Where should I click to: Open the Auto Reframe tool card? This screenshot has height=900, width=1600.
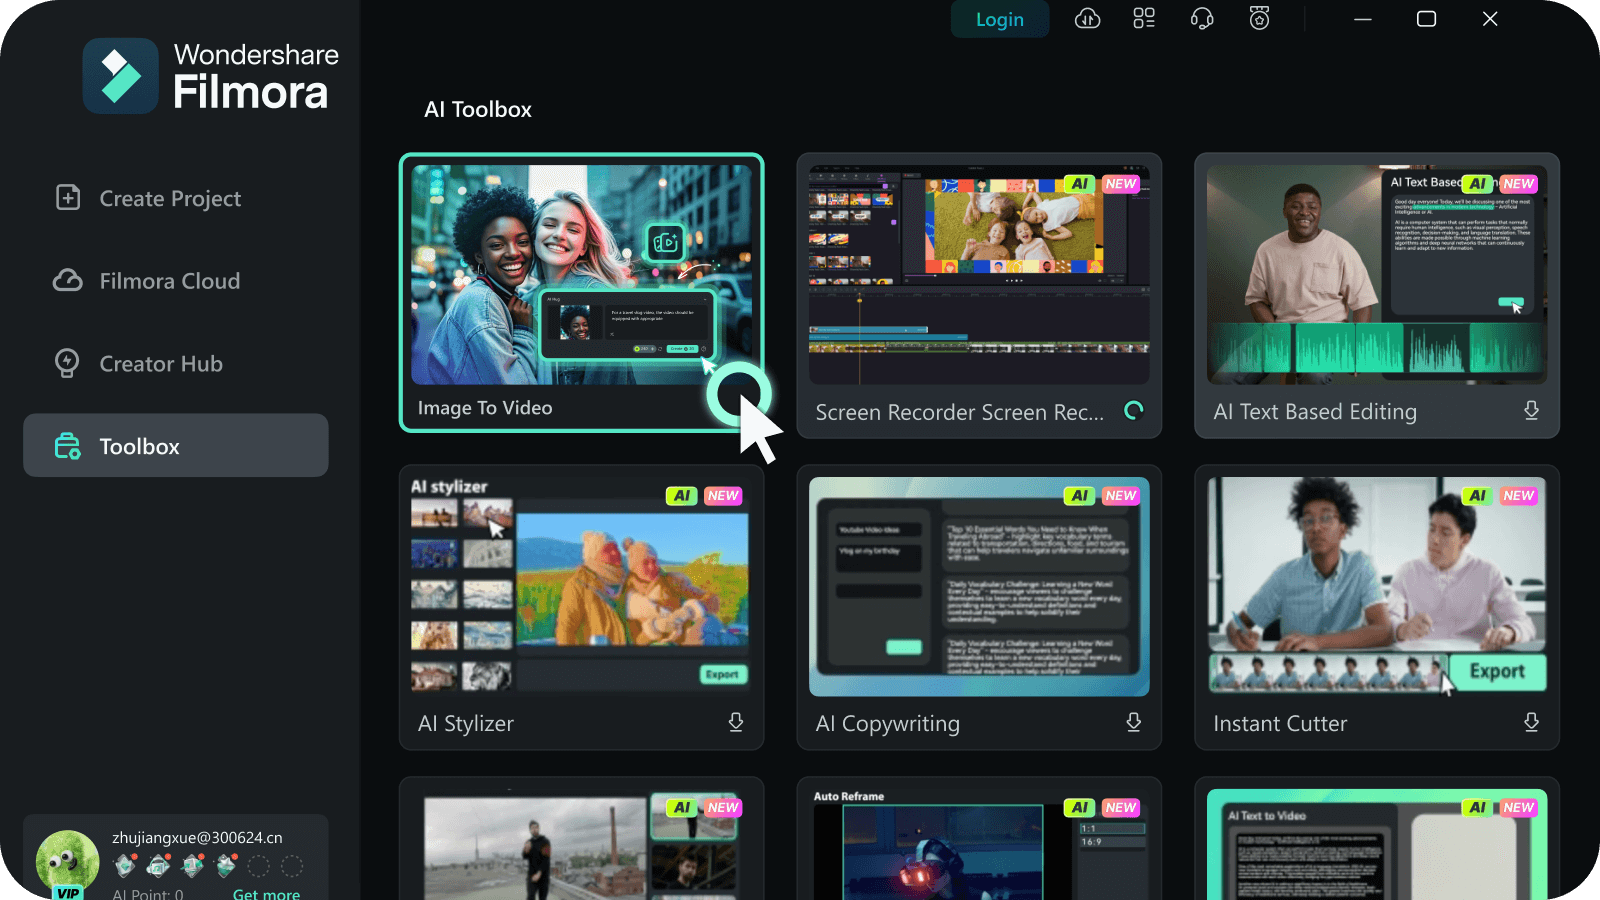coord(979,839)
